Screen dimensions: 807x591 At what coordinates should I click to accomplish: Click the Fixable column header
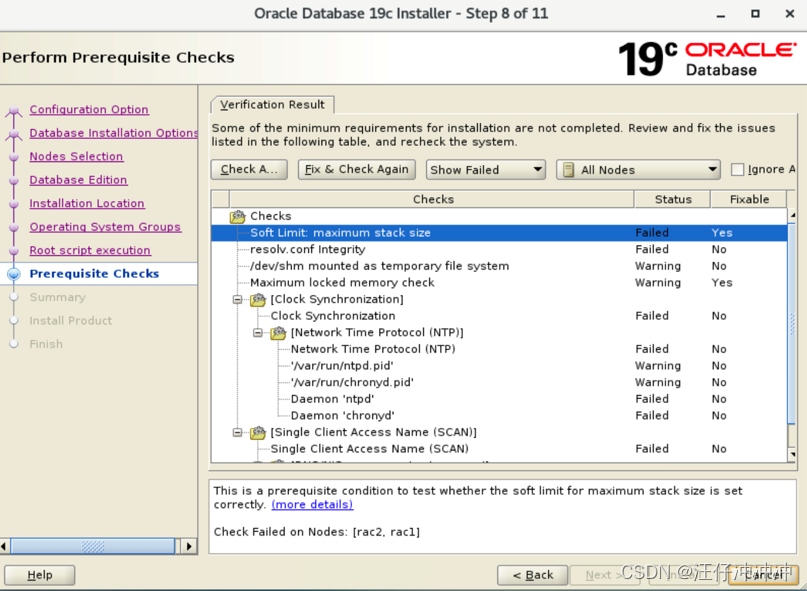tap(749, 199)
